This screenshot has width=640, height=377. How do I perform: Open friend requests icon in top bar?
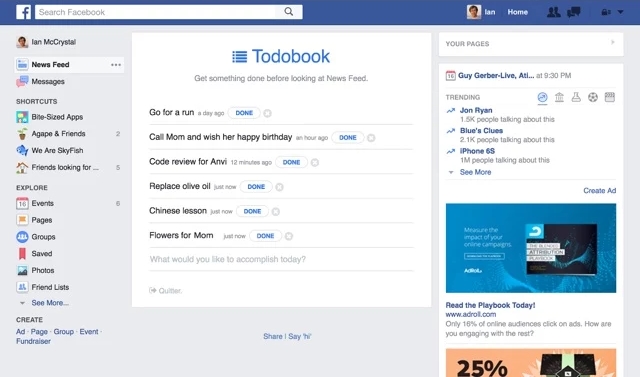pos(553,12)
